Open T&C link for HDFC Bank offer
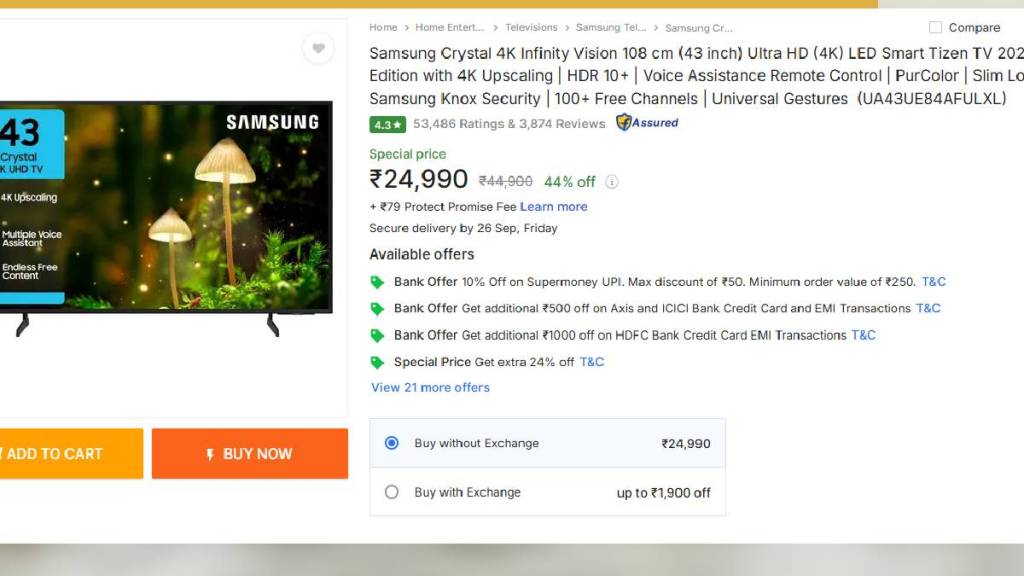The width and height of the screenshot is (1024, 576). [x=863, y=336]
